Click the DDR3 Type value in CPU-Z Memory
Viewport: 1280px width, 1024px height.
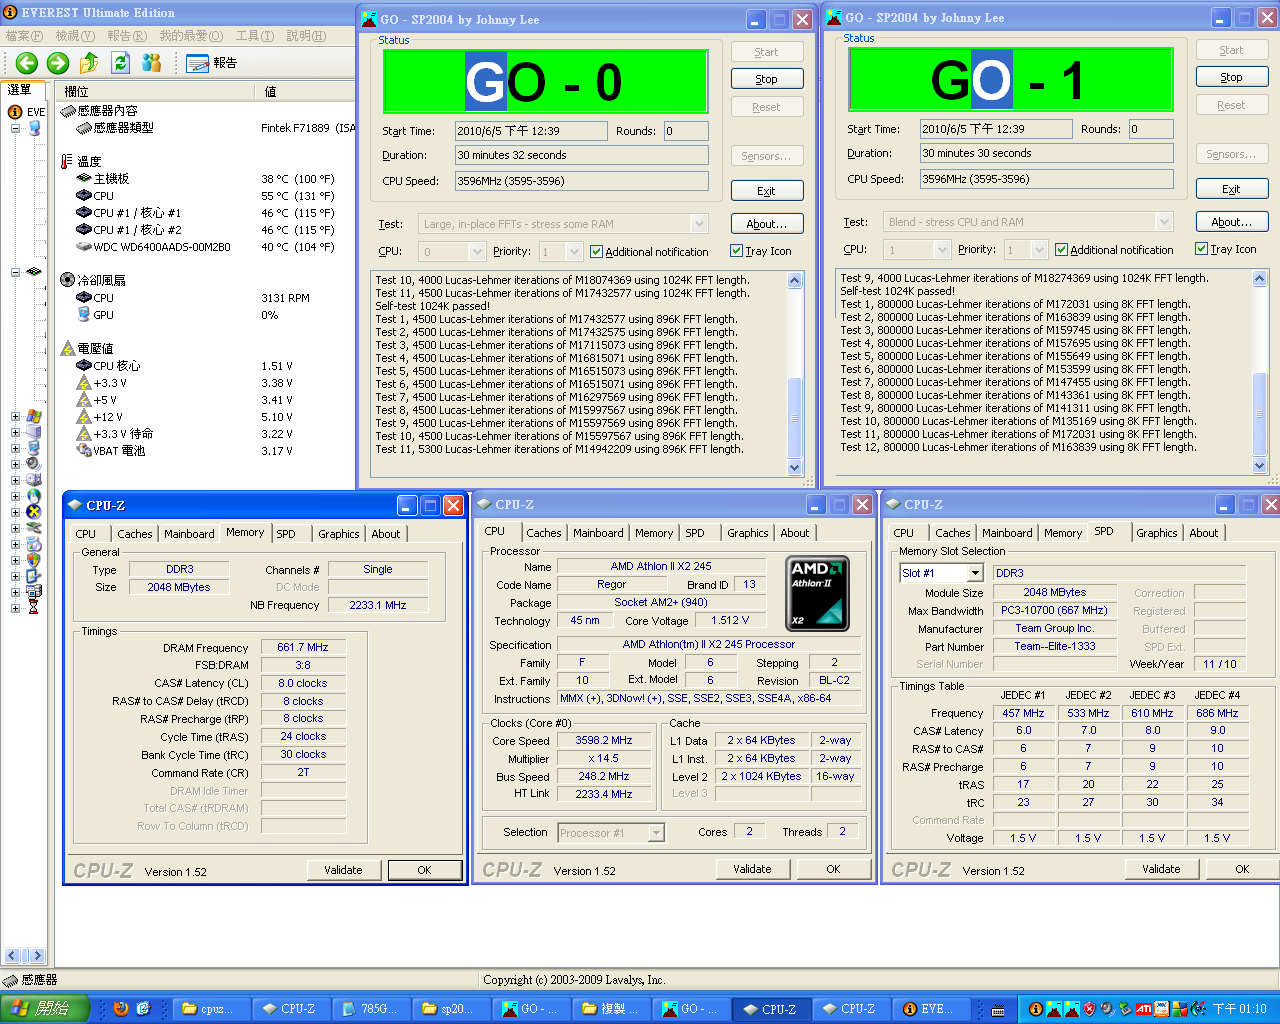click(x=180, y=570)
